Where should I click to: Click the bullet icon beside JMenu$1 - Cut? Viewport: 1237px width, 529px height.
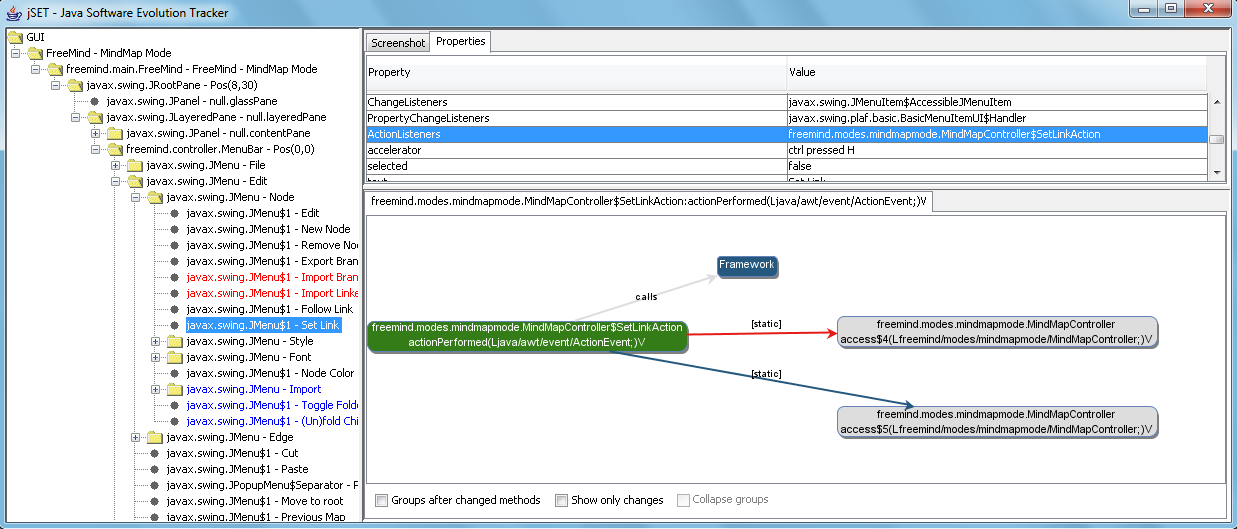coord(154,453)
